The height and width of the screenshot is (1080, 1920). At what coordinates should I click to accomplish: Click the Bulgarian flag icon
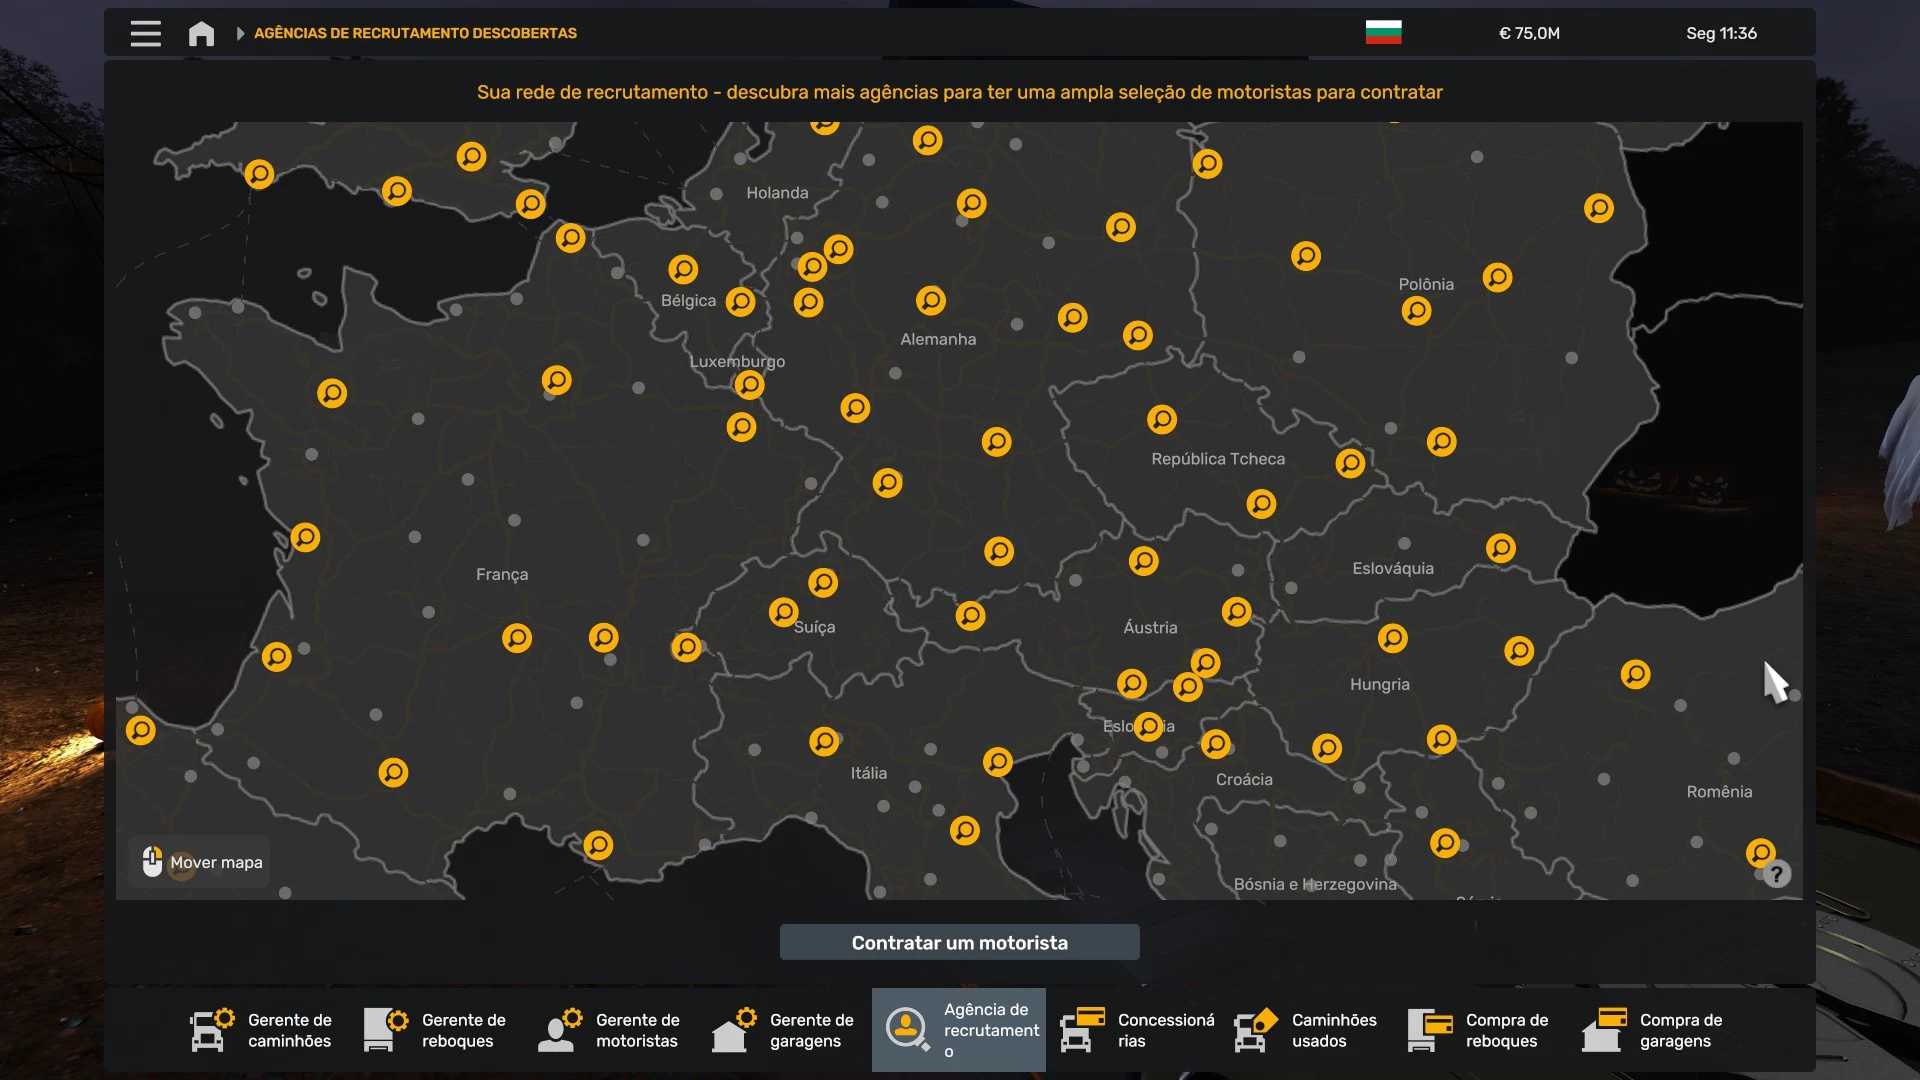[x=1383, y=32]
